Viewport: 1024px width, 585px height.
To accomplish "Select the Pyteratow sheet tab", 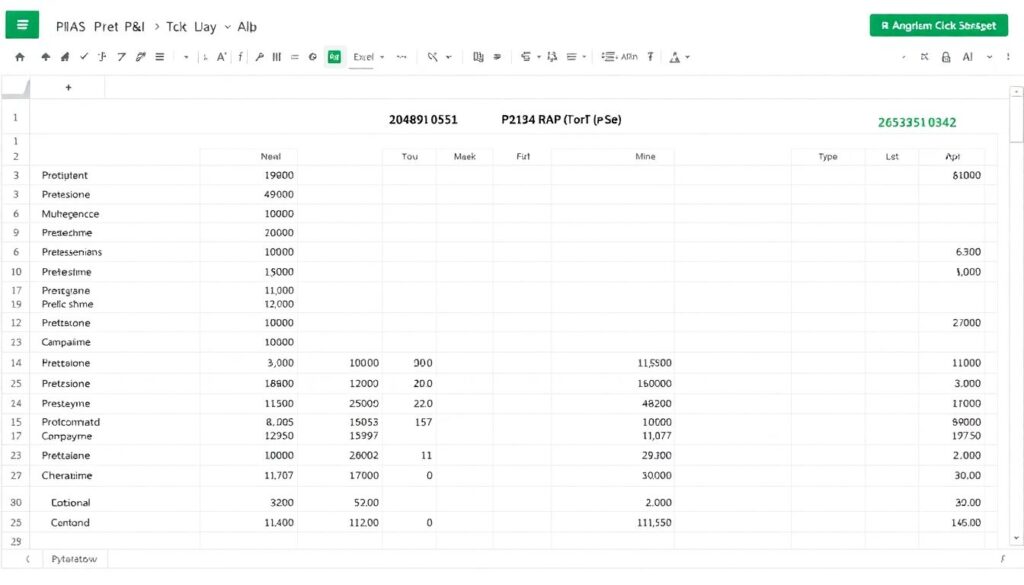I will [74, 559].
